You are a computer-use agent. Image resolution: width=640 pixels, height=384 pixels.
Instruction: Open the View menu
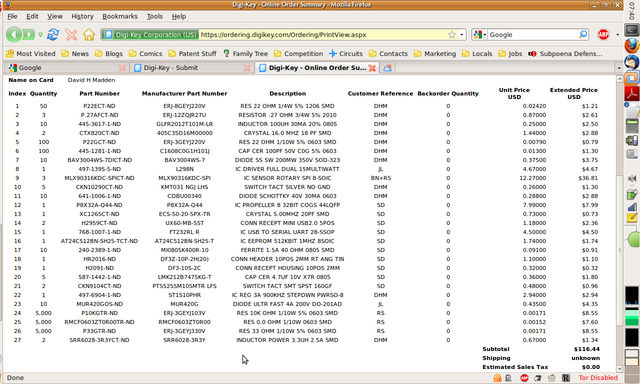[x=55, y=16]
